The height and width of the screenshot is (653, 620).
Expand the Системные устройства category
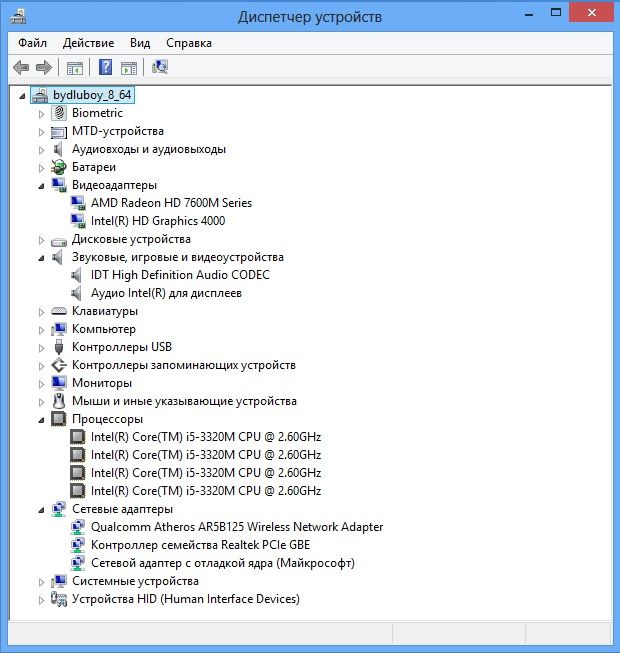[41, 582]
